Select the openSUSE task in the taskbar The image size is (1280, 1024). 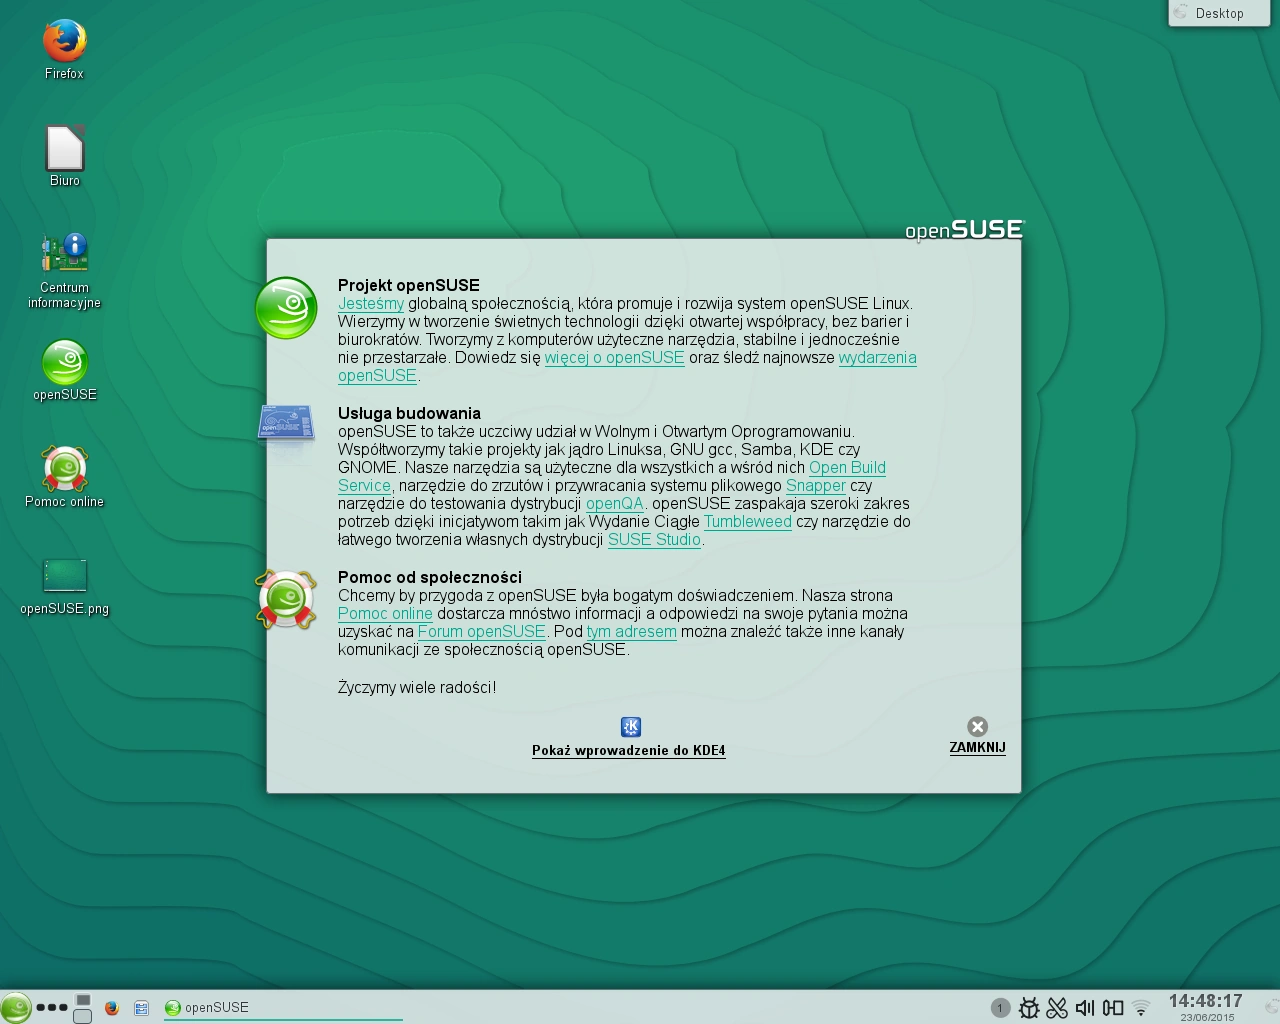click(283, 1007)
